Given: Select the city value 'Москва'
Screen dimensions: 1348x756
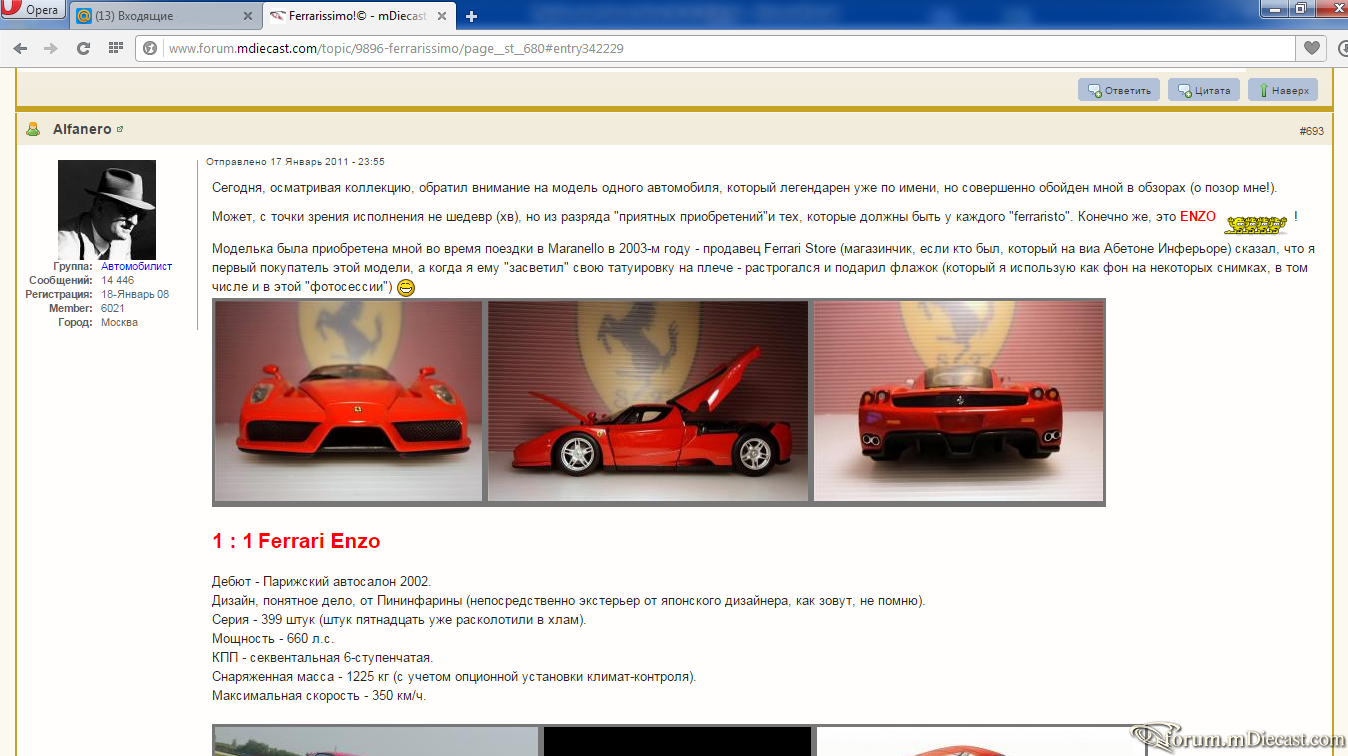Looking at the screenshot, I should [119, 323].
